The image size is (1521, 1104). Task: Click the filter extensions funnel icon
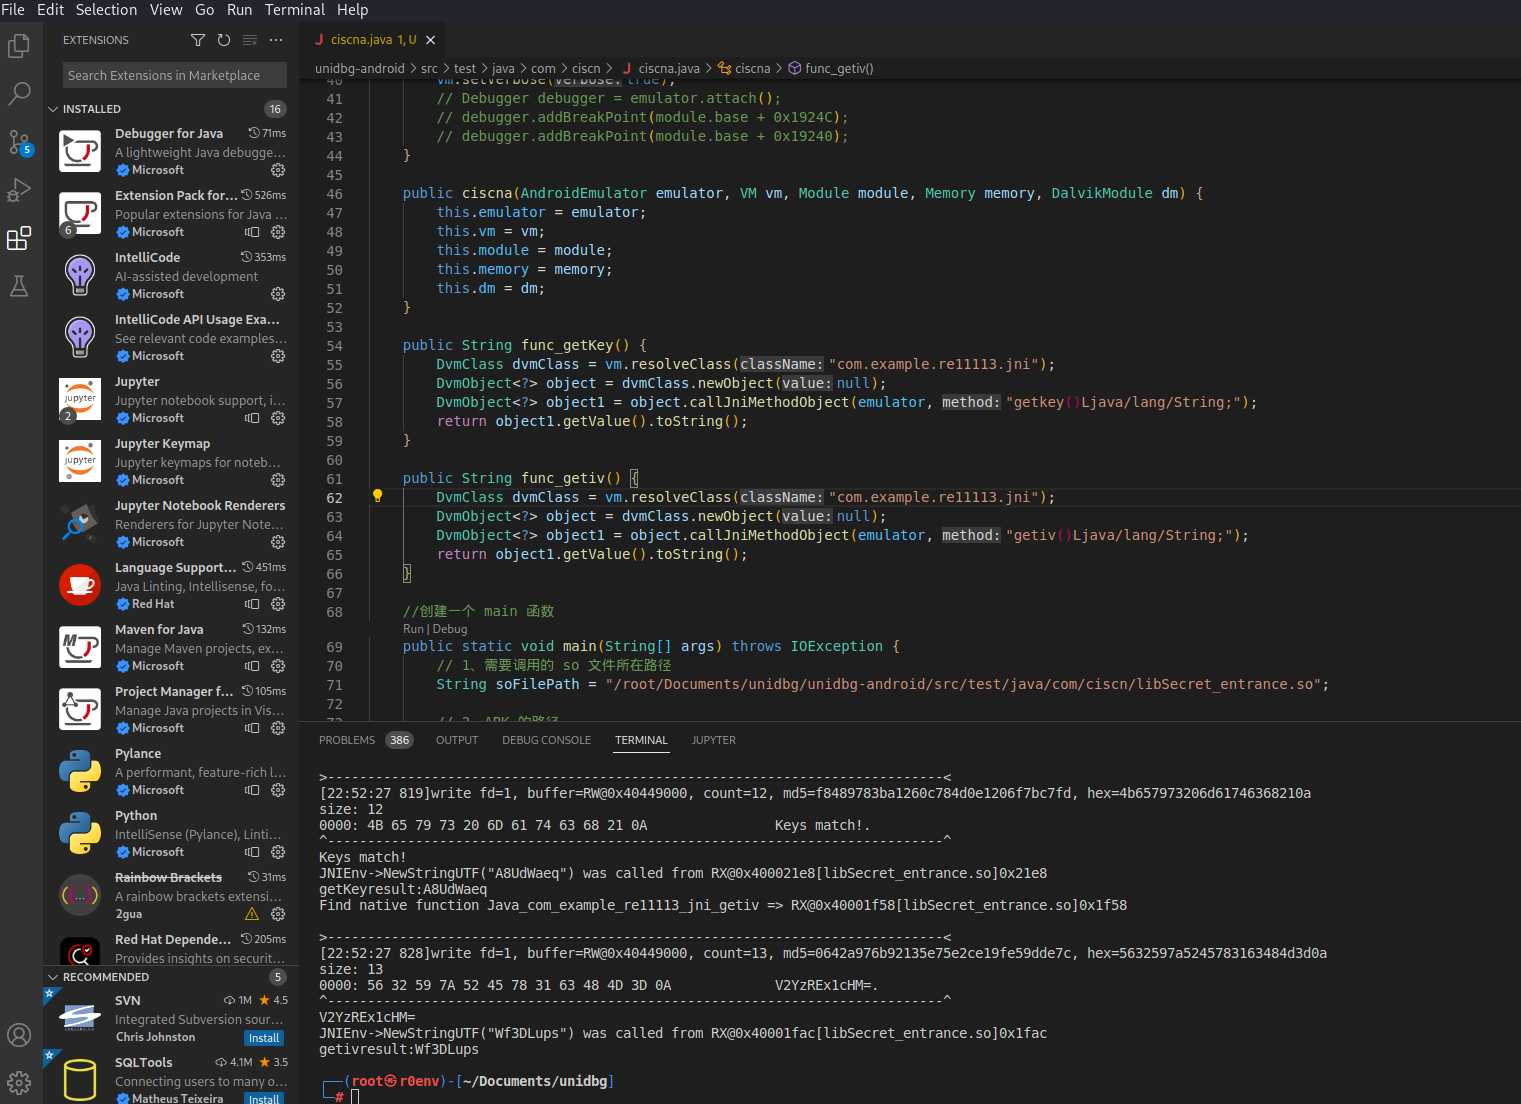(x=198, y=40)
